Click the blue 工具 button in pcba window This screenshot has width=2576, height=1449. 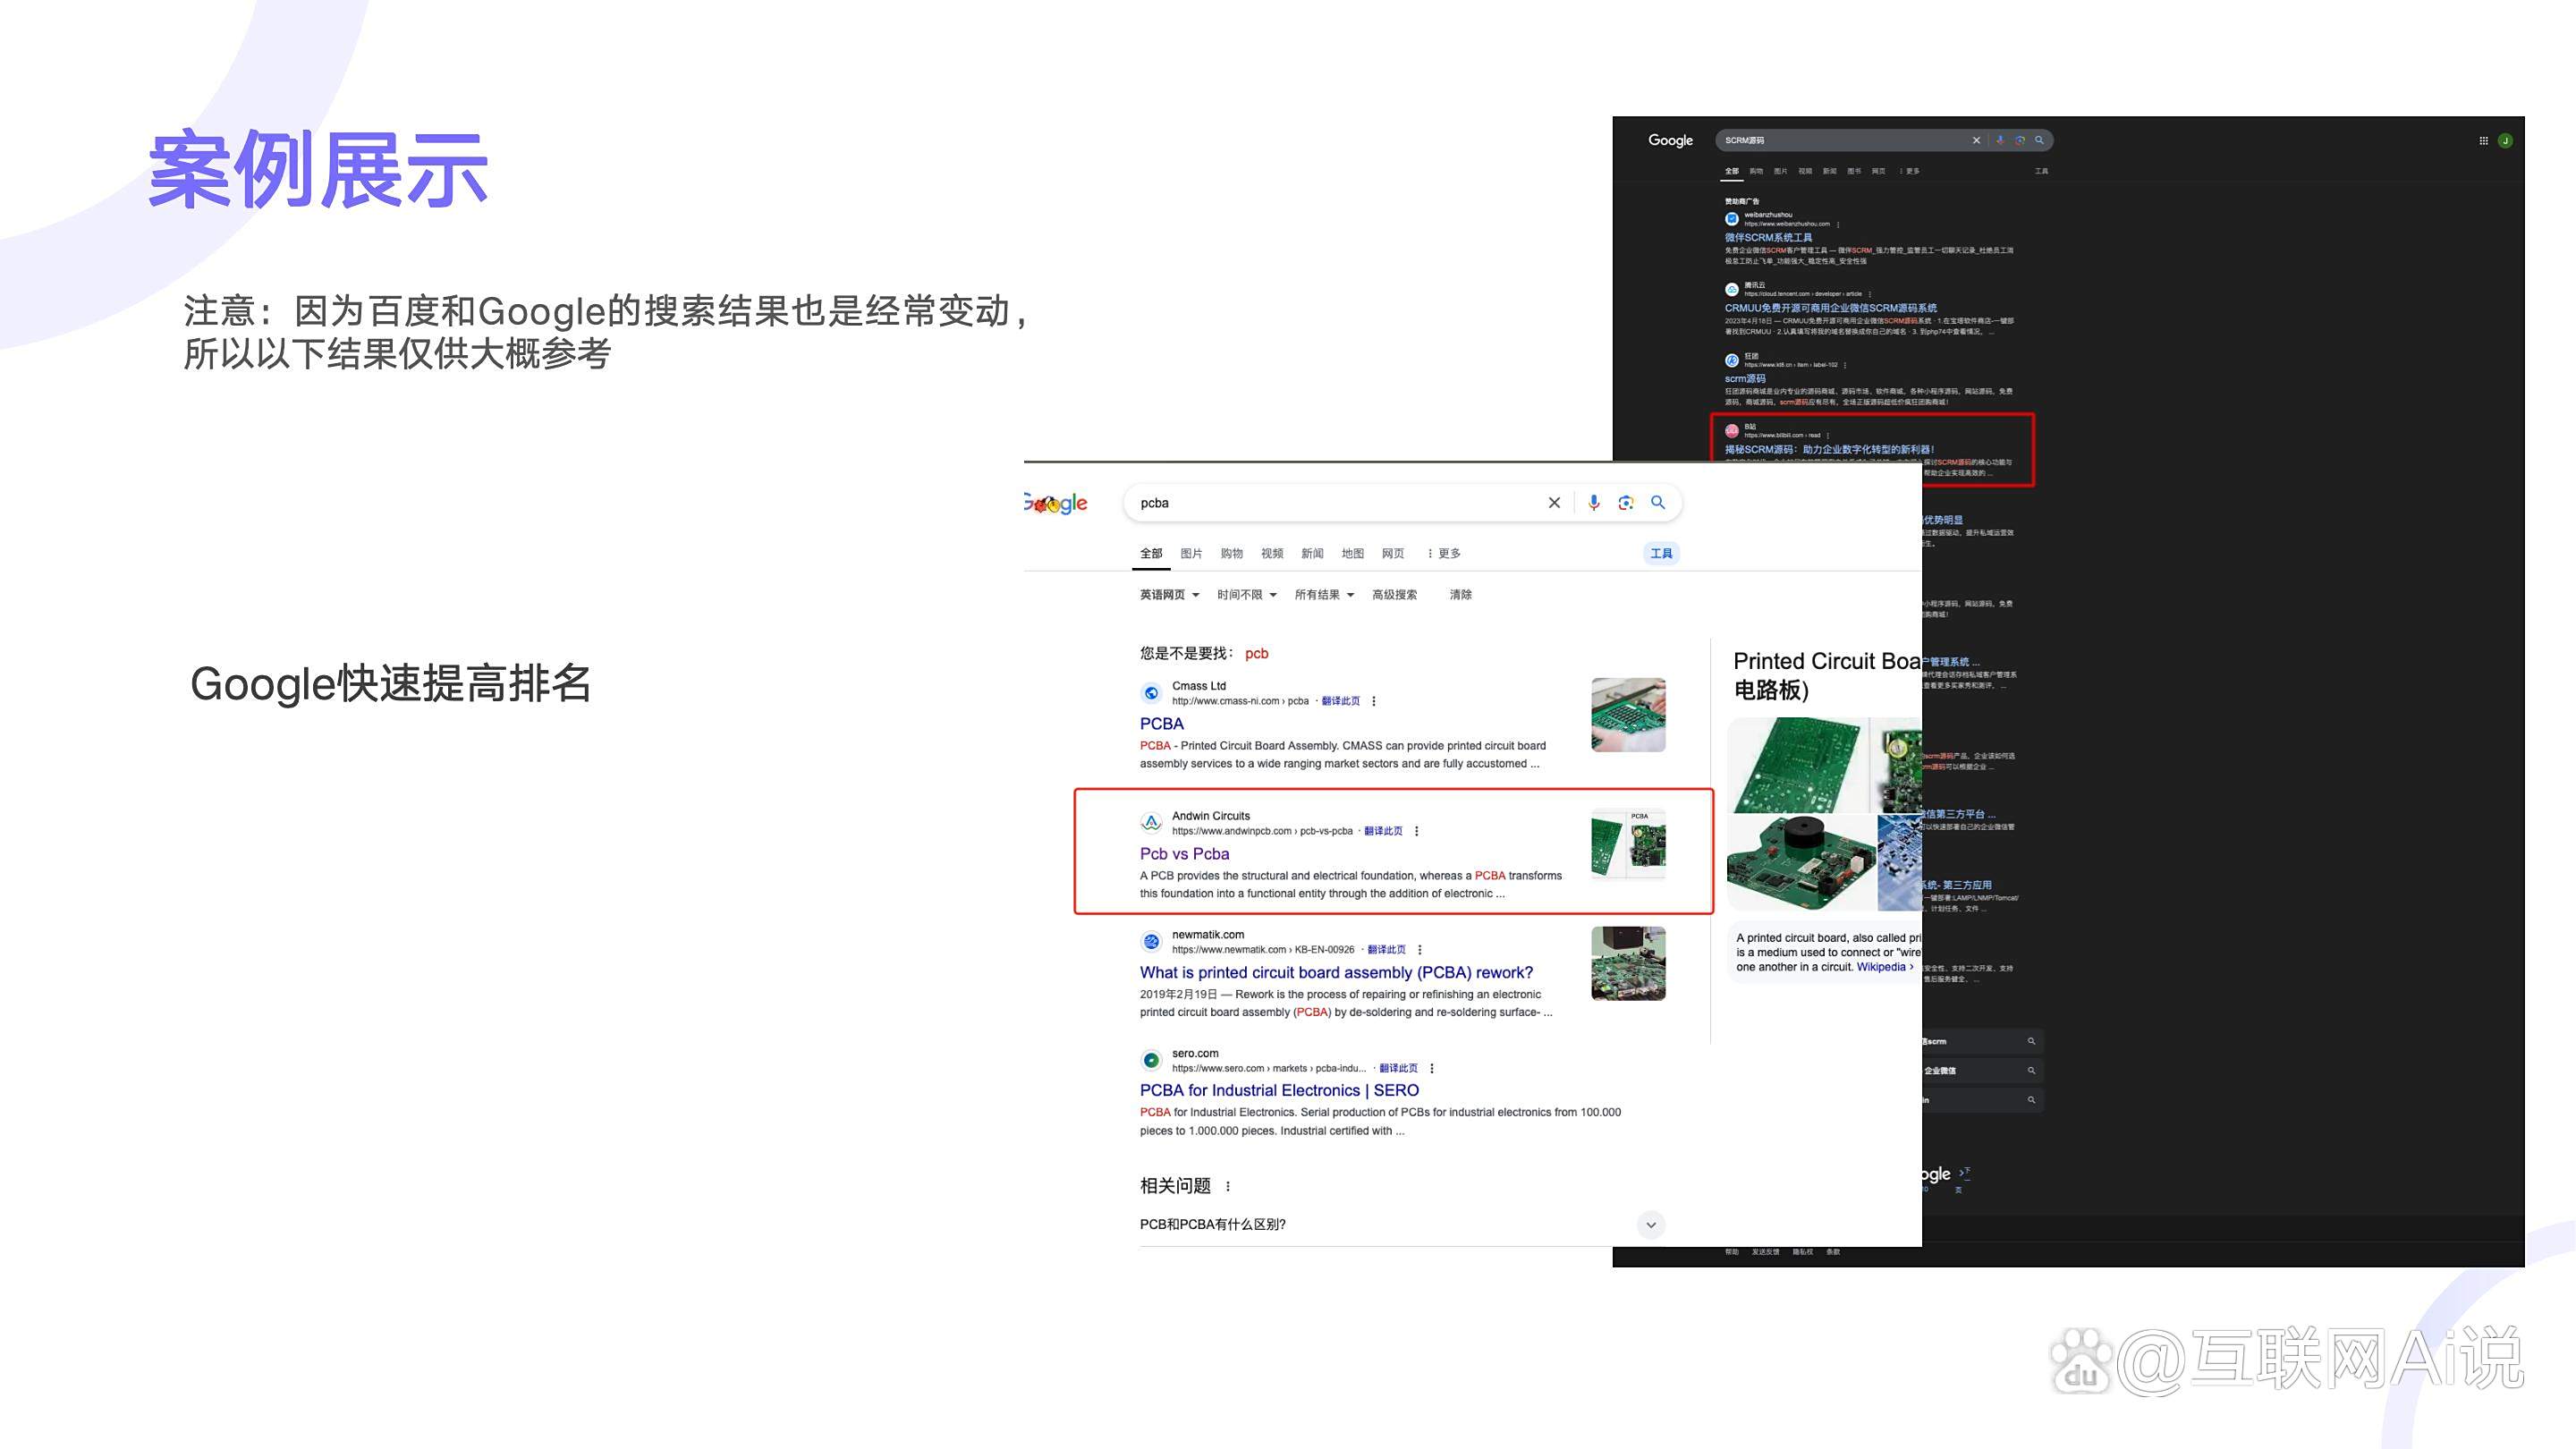point(1661,554)
